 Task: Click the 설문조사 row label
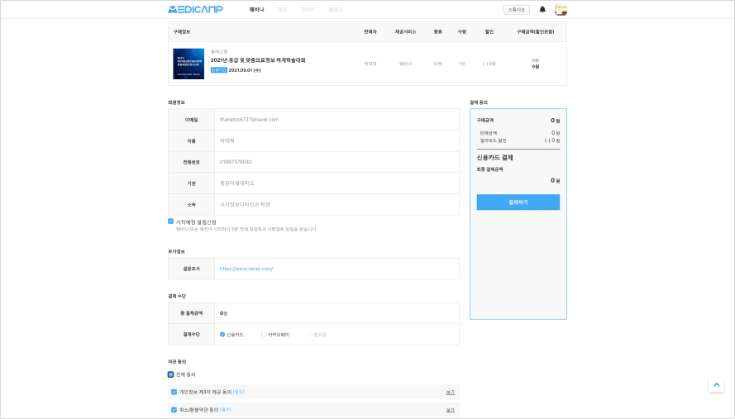[191, 269]
